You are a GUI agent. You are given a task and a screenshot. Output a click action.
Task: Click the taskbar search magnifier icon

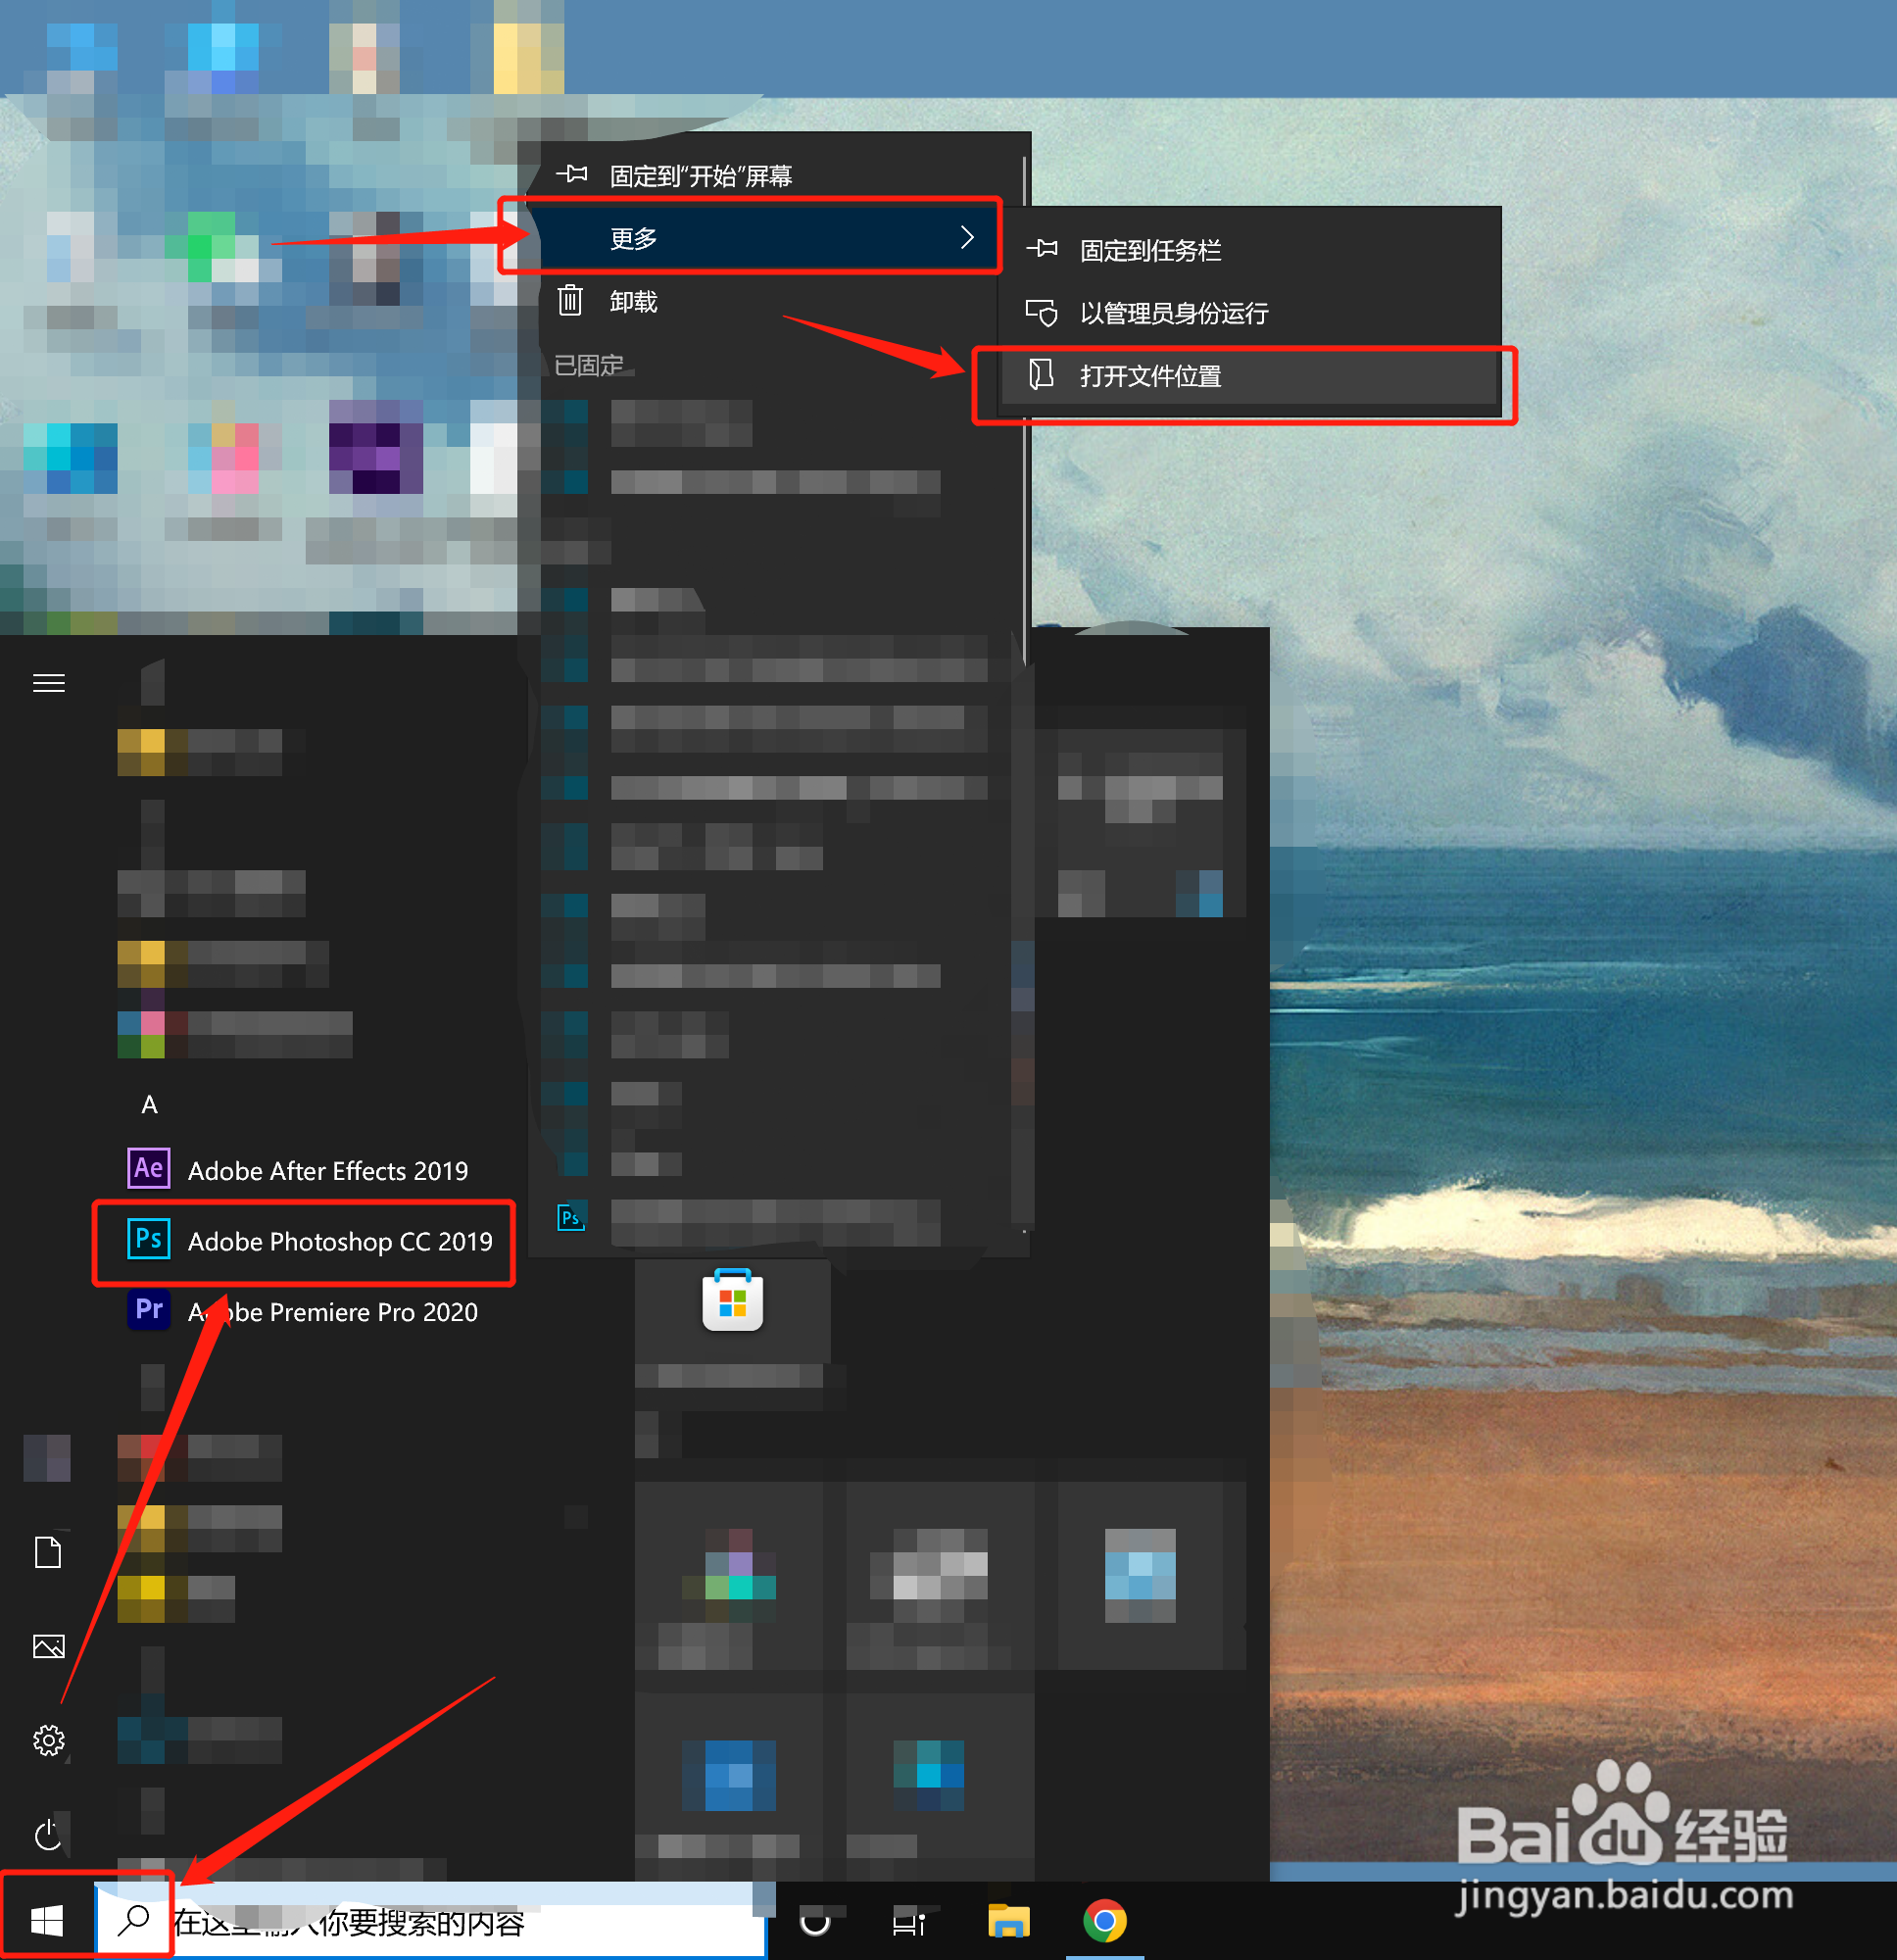point(133,1920)
